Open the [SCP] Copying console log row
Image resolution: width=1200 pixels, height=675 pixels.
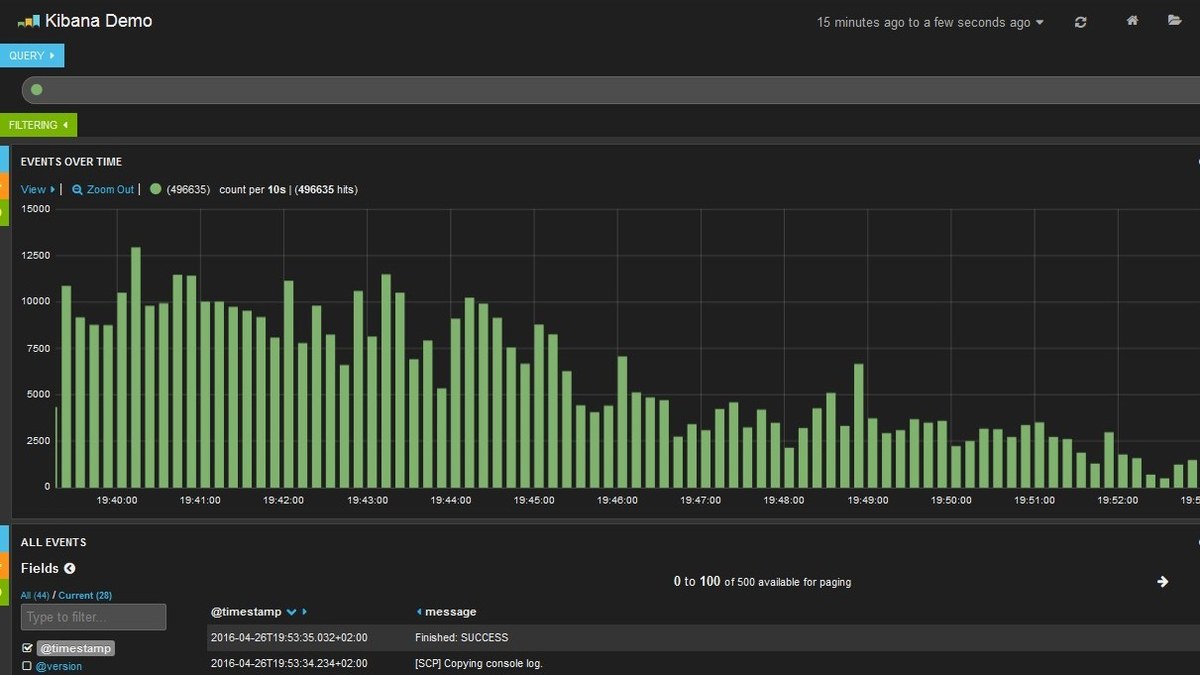pyautogui.click(x=703, y=663)
